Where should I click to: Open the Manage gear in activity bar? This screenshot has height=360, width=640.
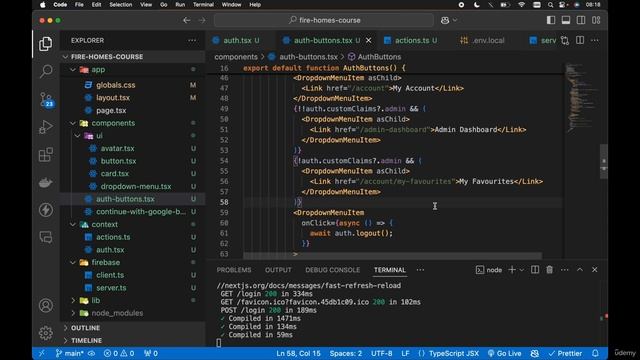tap(46, 333)
